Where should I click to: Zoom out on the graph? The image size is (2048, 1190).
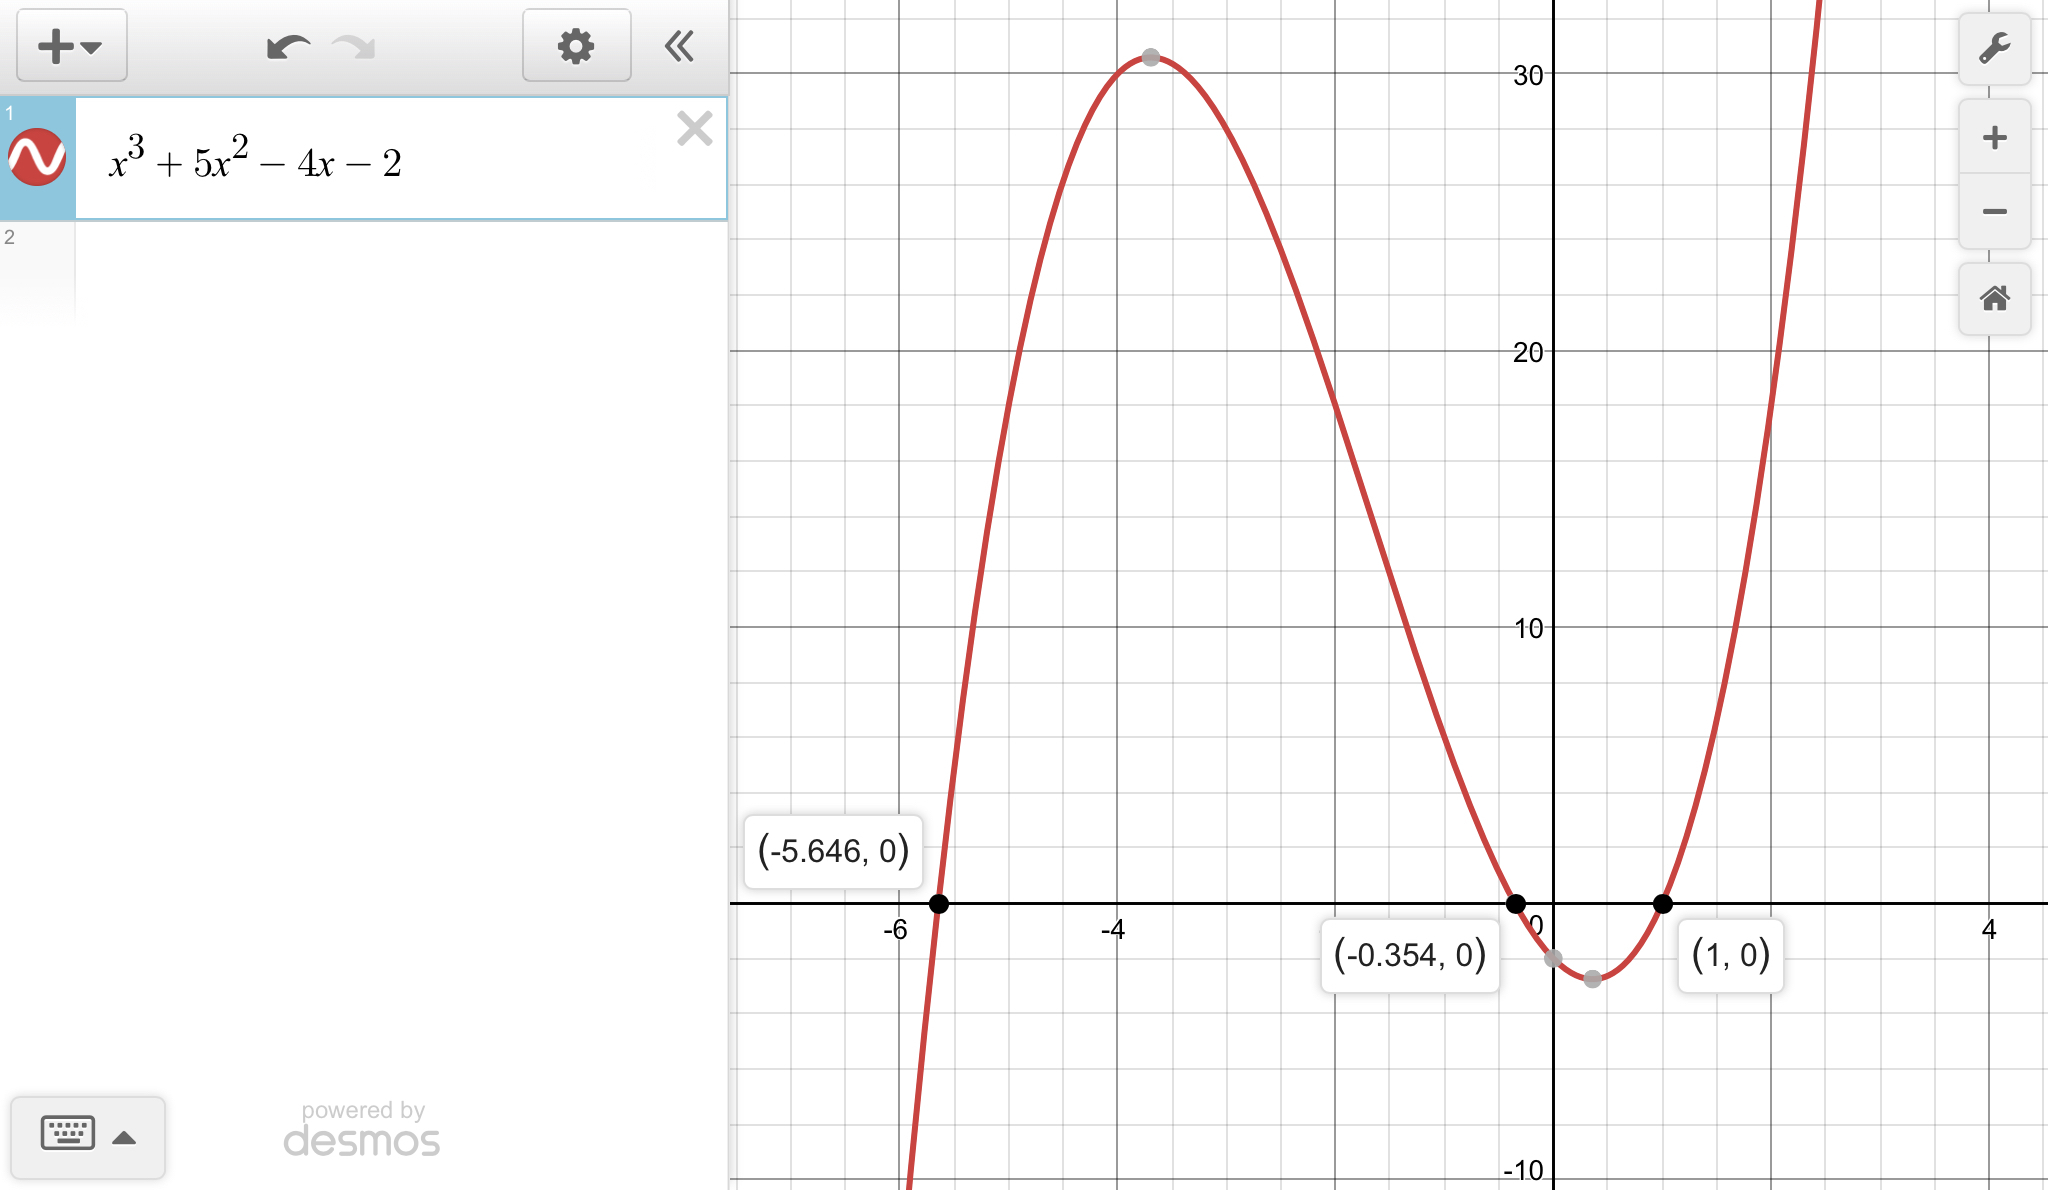1994,211
